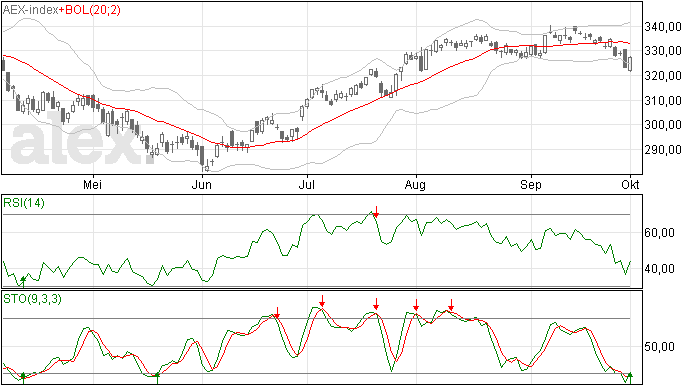This screenshot has width=690, height=387.
Task: Click the last red arrow in STO panel
Action: coord(451,305)
